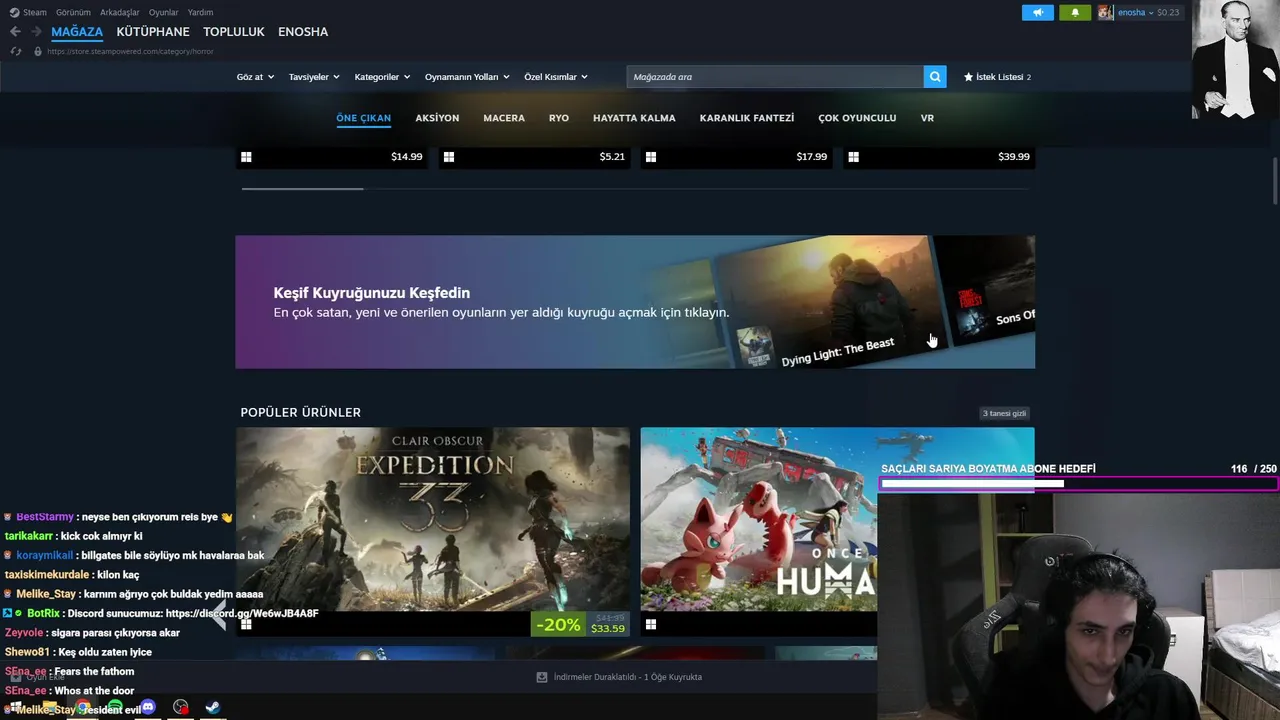1280x720 pixels.
Task: Click the Windows icon beside the $5.21 price
Action: tap(449, 157)
